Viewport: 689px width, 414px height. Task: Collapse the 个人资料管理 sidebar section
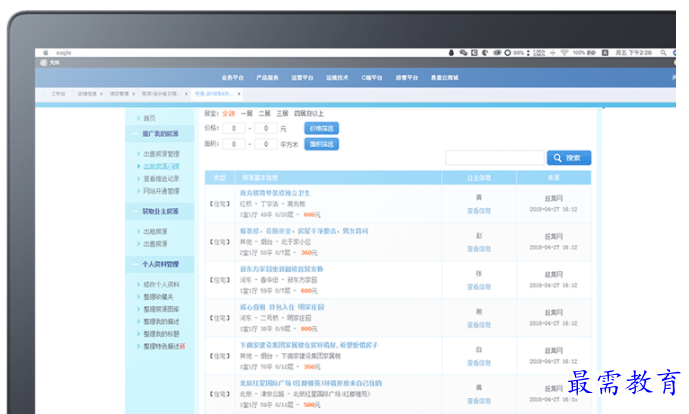(160, 264)
